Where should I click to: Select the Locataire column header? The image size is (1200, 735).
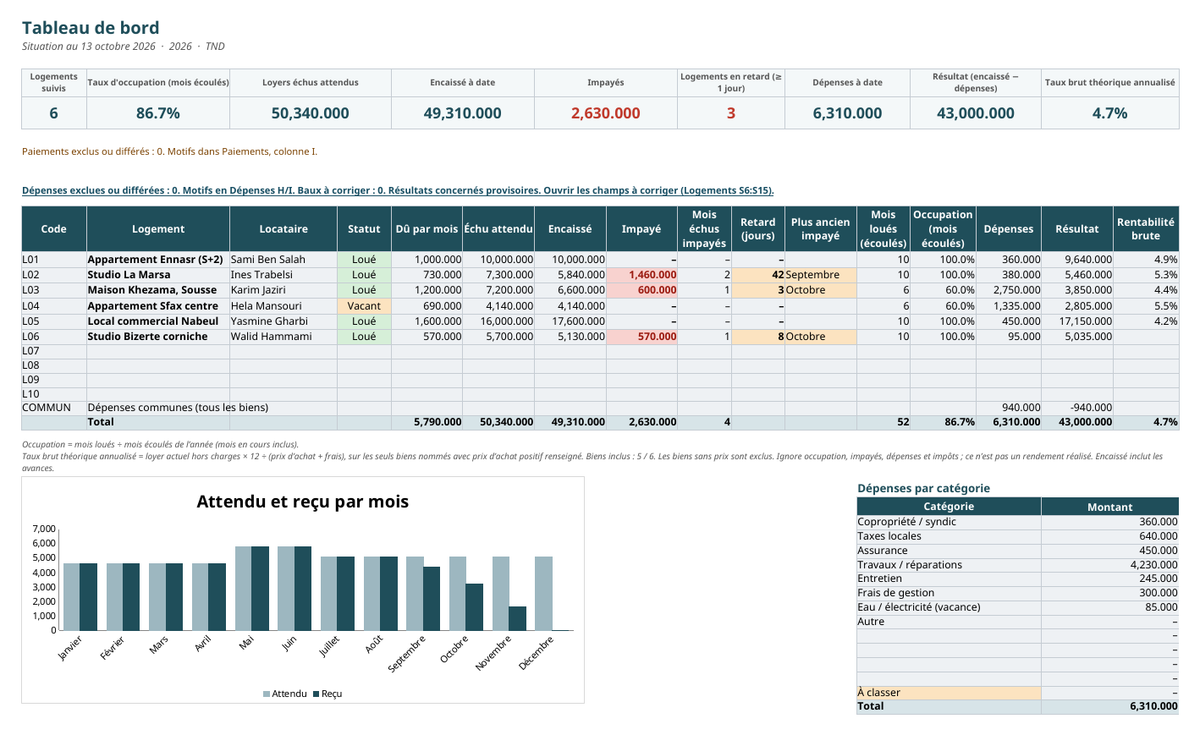tap(283, 229)
